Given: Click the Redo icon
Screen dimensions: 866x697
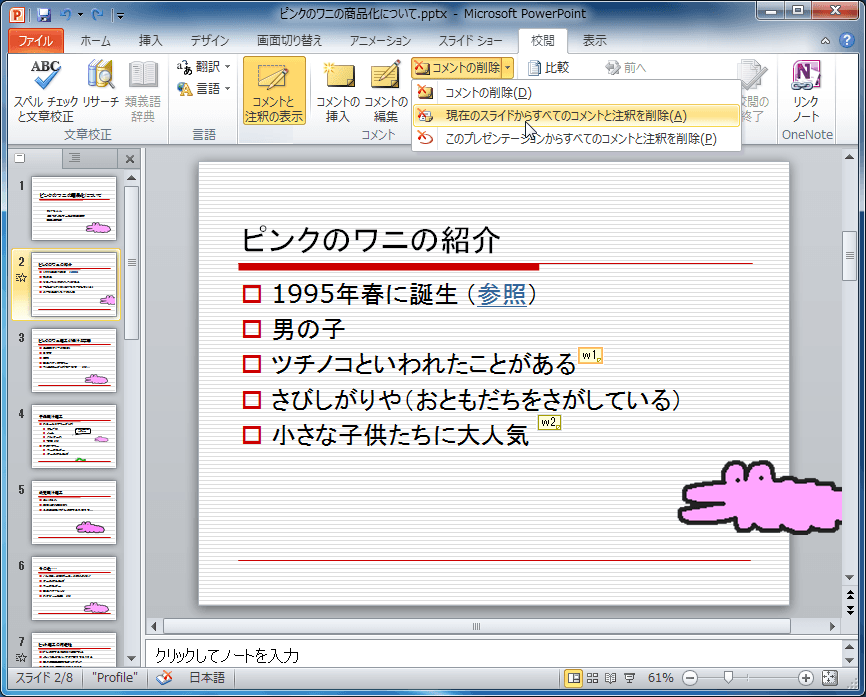Looking at the screenshot, I should click(97, 14).
